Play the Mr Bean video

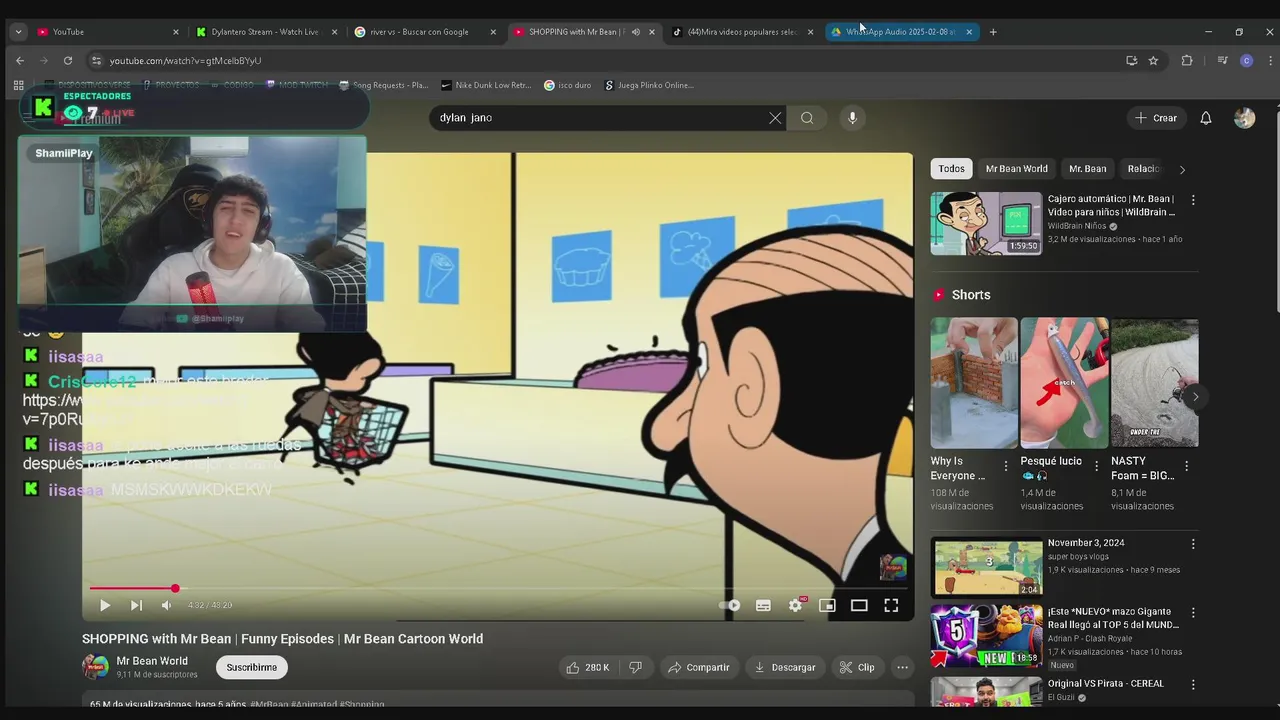[x=105, y=605]
